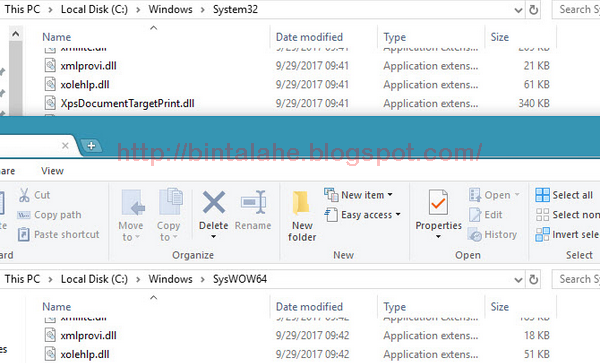Click History in the Open group
Viewport: 600px width, 363px height.
click(492, 234)
